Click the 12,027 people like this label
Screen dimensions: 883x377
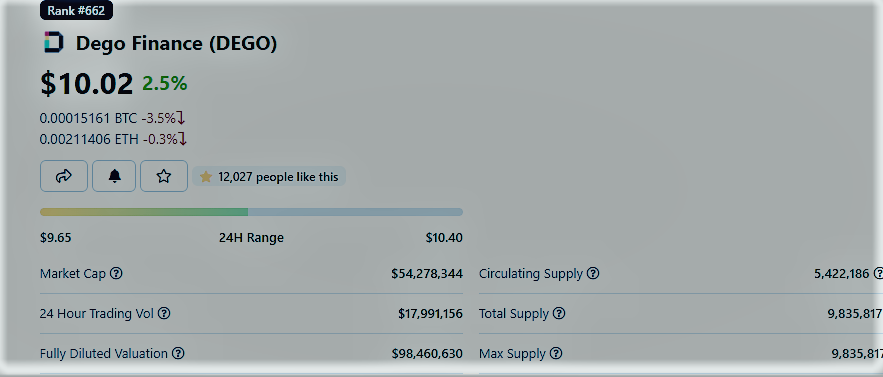[269, 177]
